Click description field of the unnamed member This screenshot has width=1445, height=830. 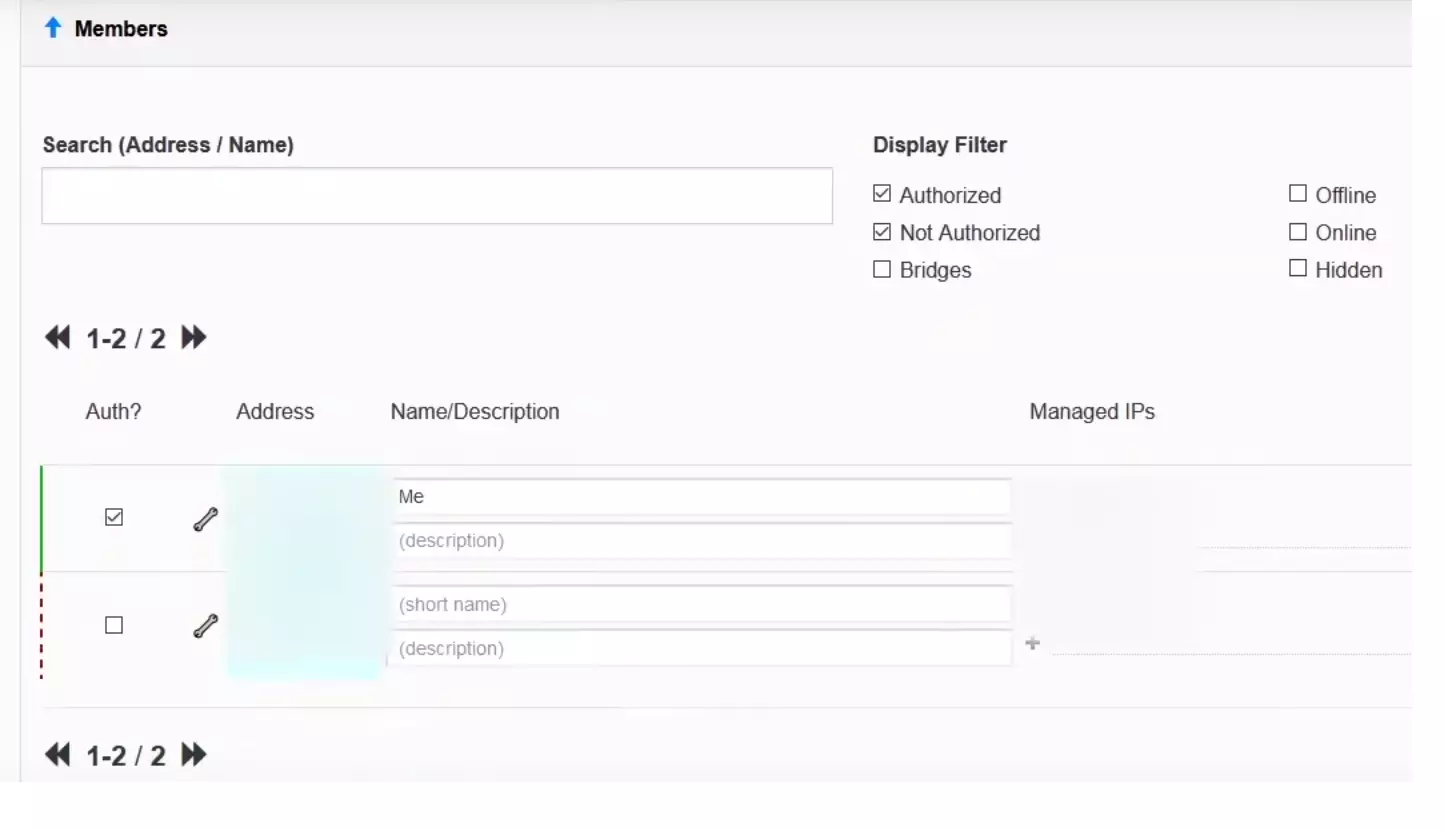point(702,649)
